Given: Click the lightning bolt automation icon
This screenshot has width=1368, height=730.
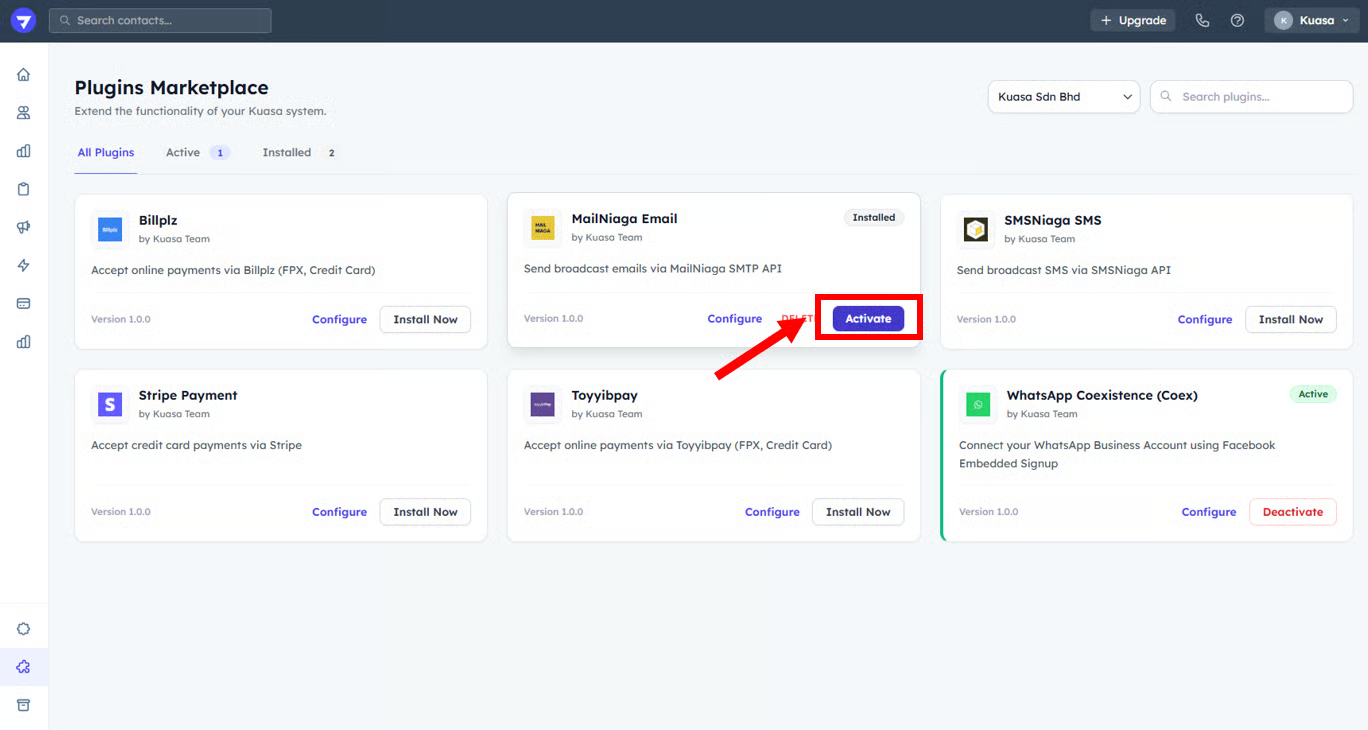Looking at the screenshot, I should click(x=24, y=265).
